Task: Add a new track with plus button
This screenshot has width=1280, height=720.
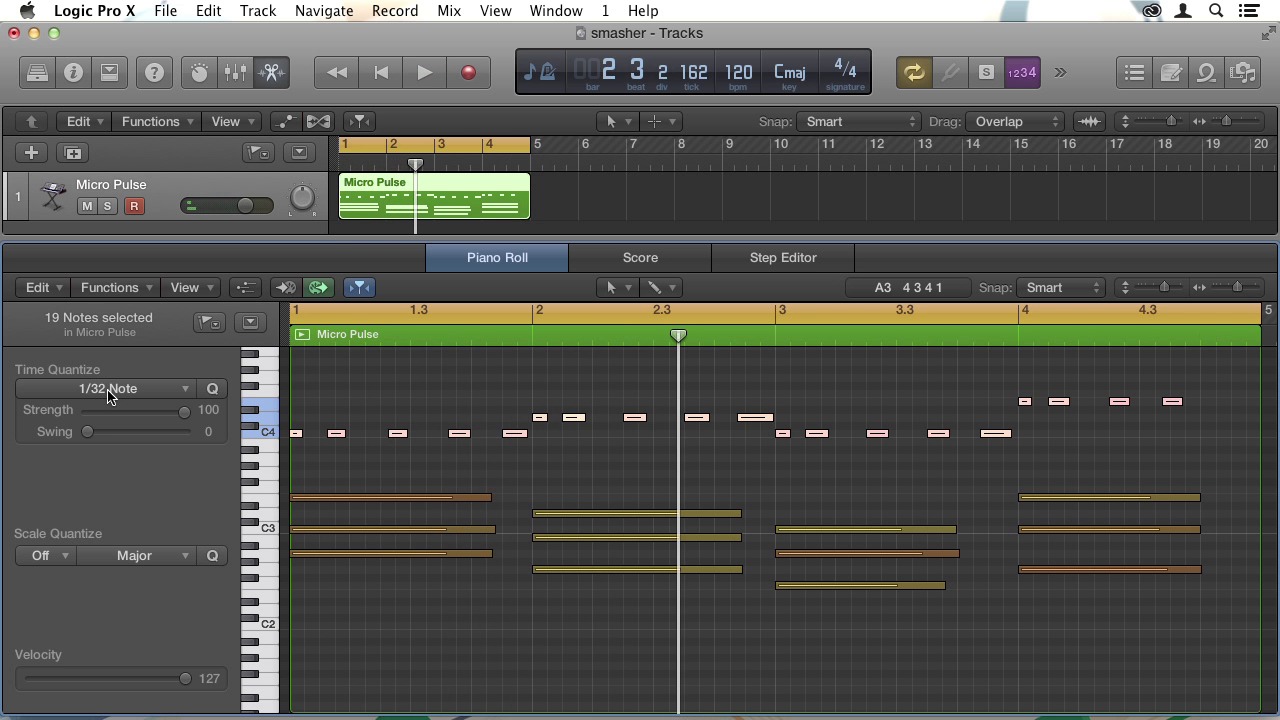Action: [x=31, y=153]
